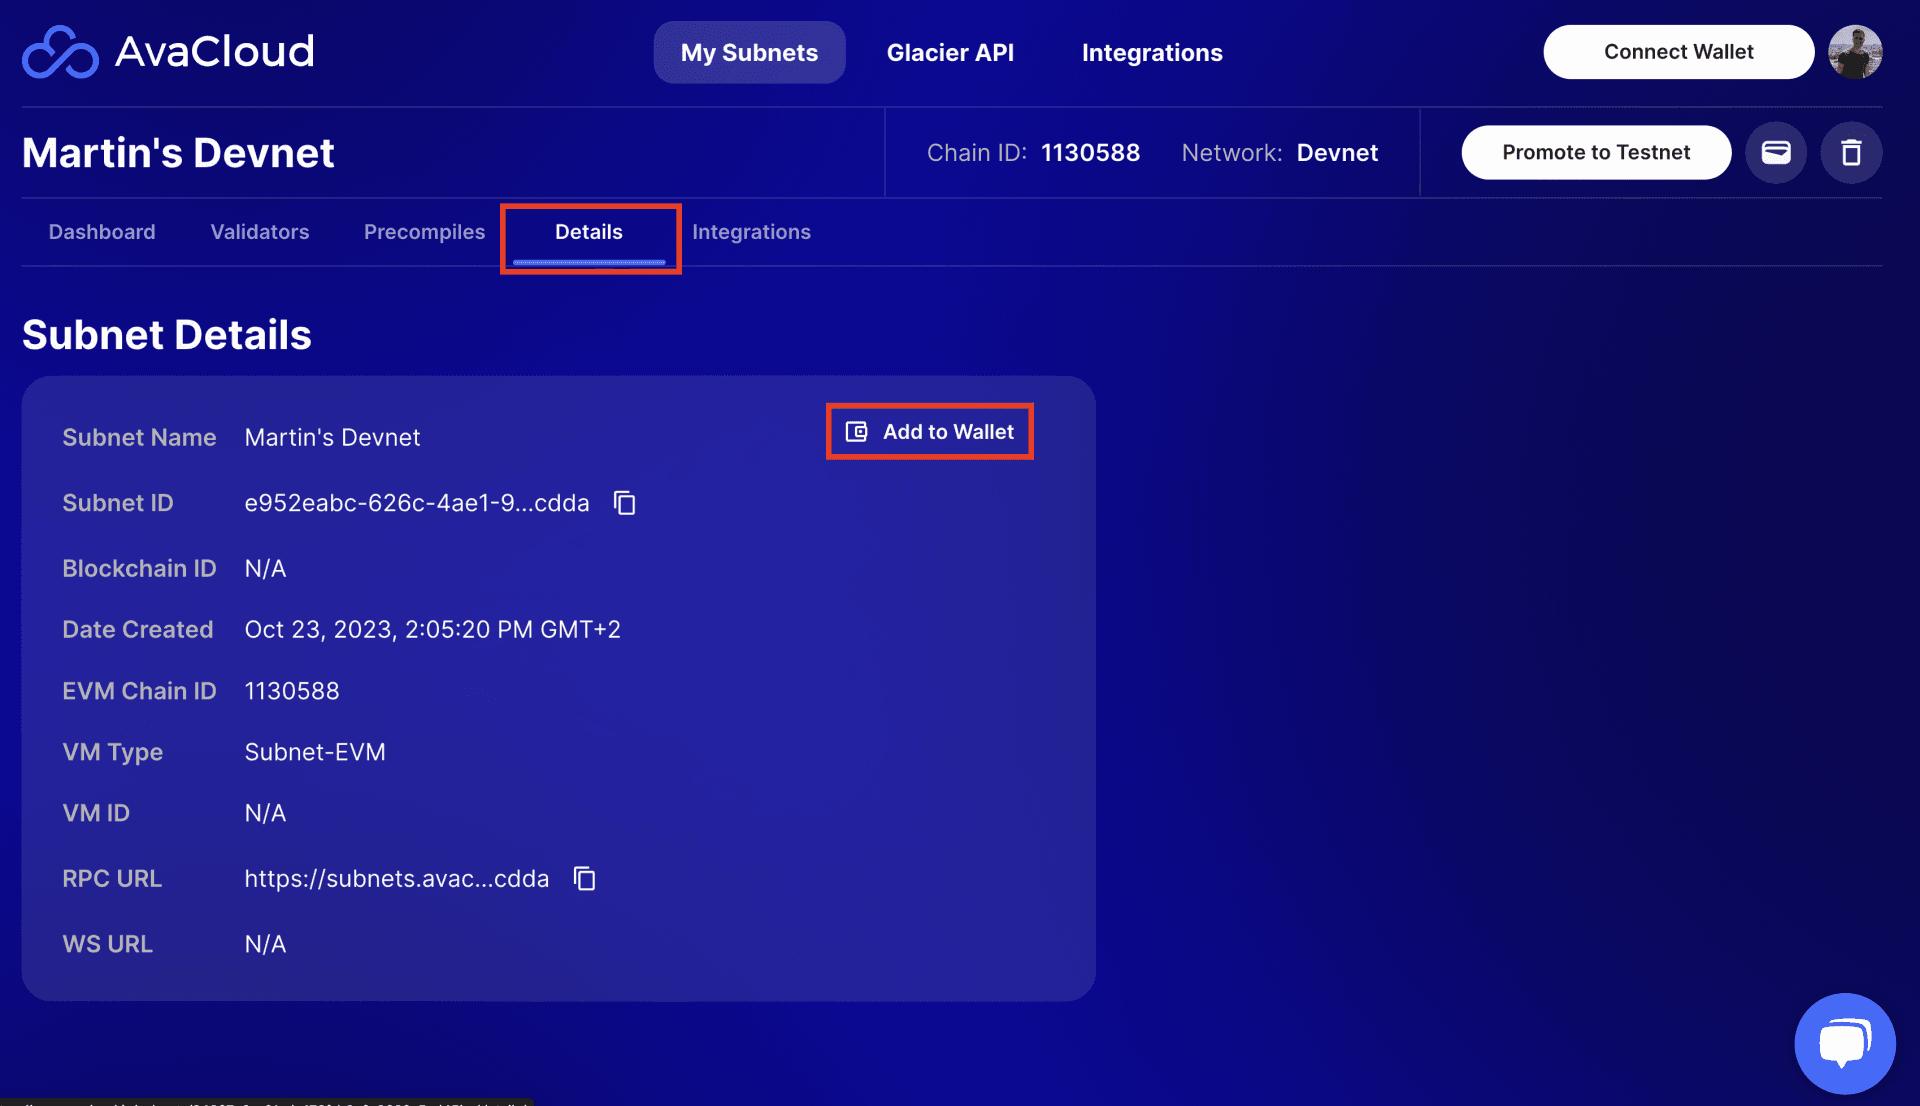Open the Validators tab
This screenshot has height=1106, width=1920.
point(260,232)
